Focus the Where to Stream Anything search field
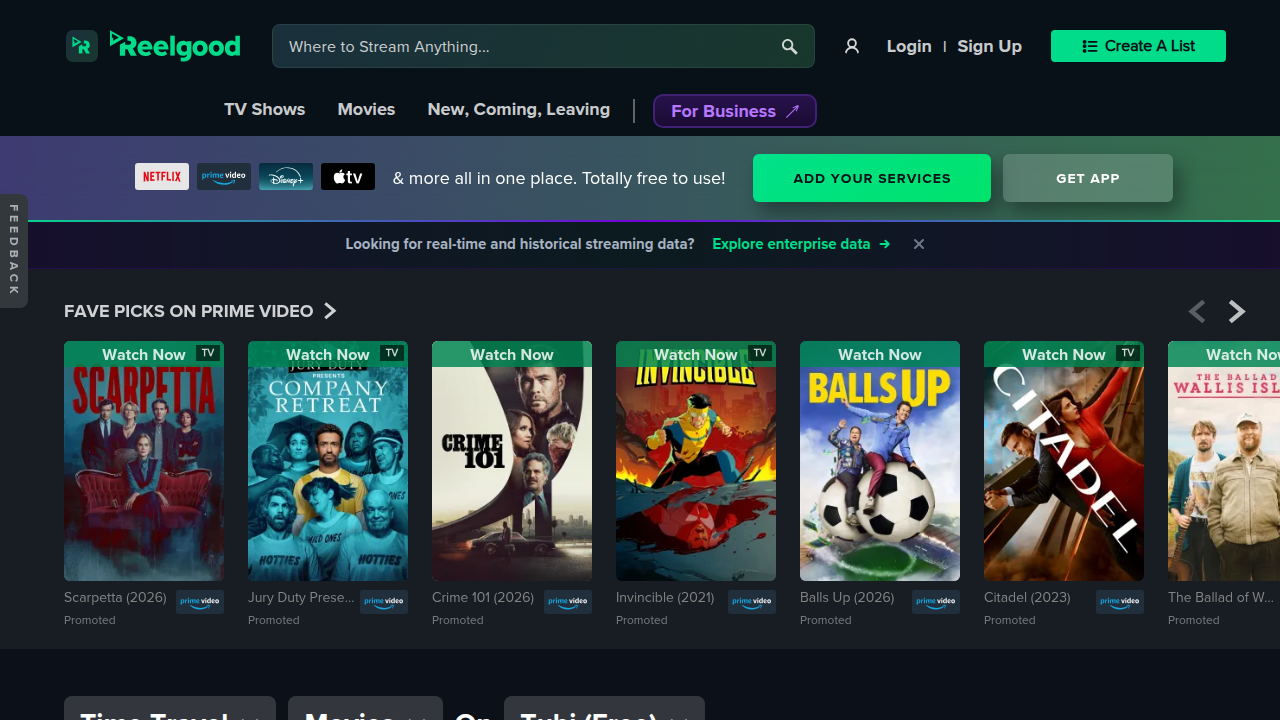1280x720 pixels. coord(543,47)
